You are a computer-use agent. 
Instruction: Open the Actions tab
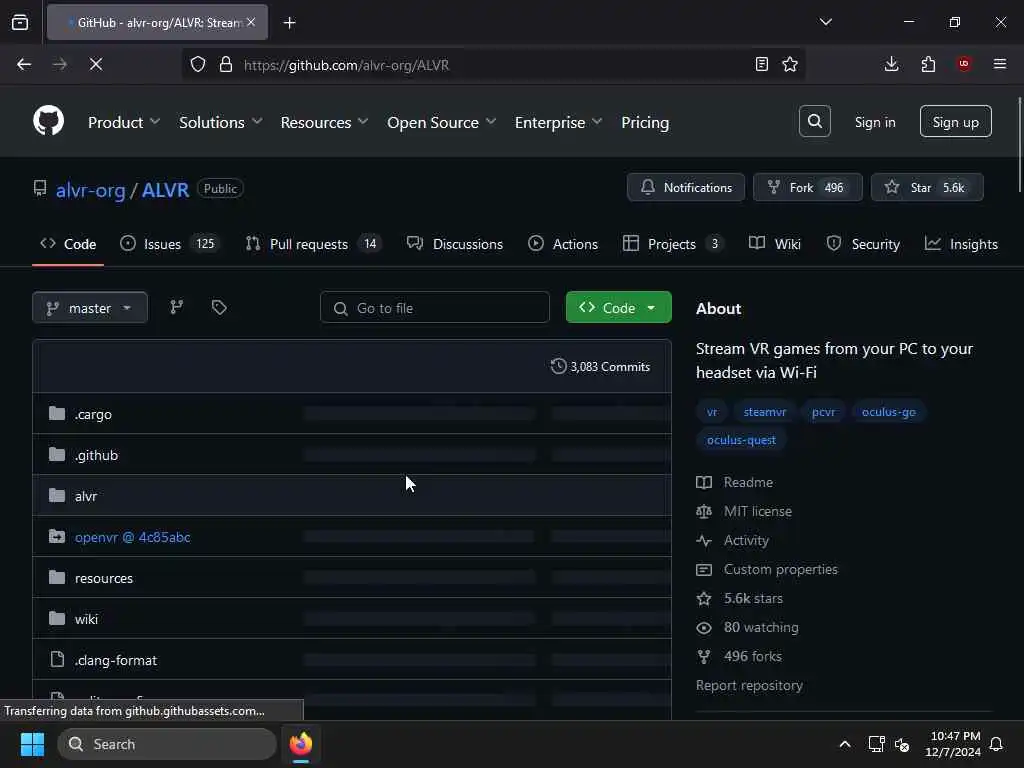563,244
